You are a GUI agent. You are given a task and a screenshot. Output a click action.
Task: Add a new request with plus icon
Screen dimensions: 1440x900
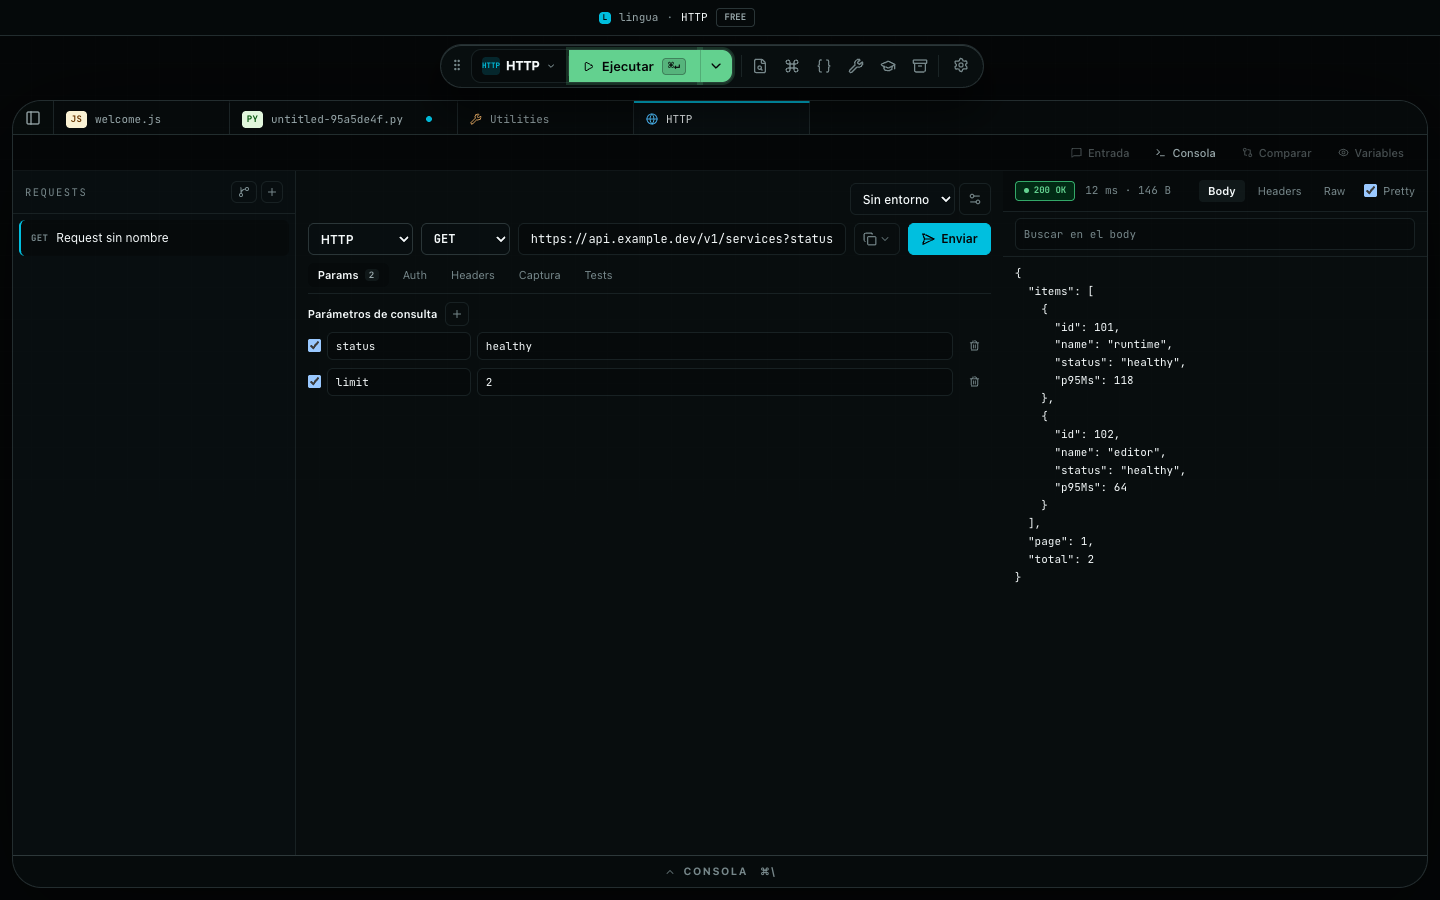click(x=272, y=192)
